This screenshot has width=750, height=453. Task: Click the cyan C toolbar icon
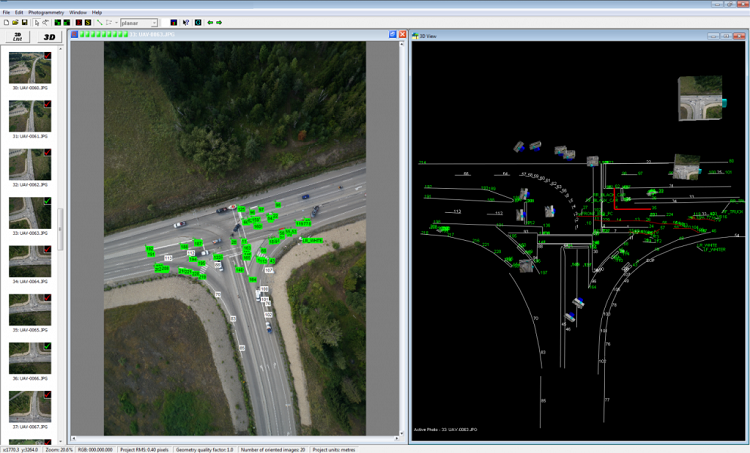coord(198,22)
